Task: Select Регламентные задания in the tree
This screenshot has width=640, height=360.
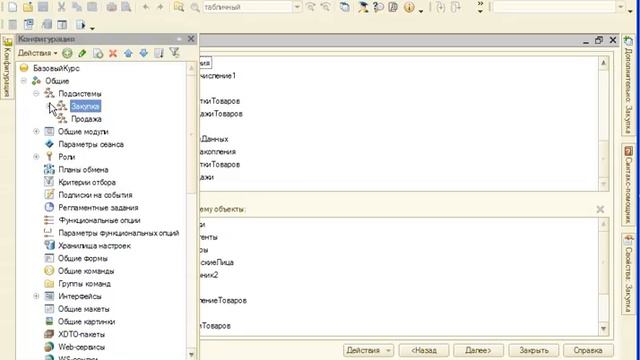Action: click(98, 207)
